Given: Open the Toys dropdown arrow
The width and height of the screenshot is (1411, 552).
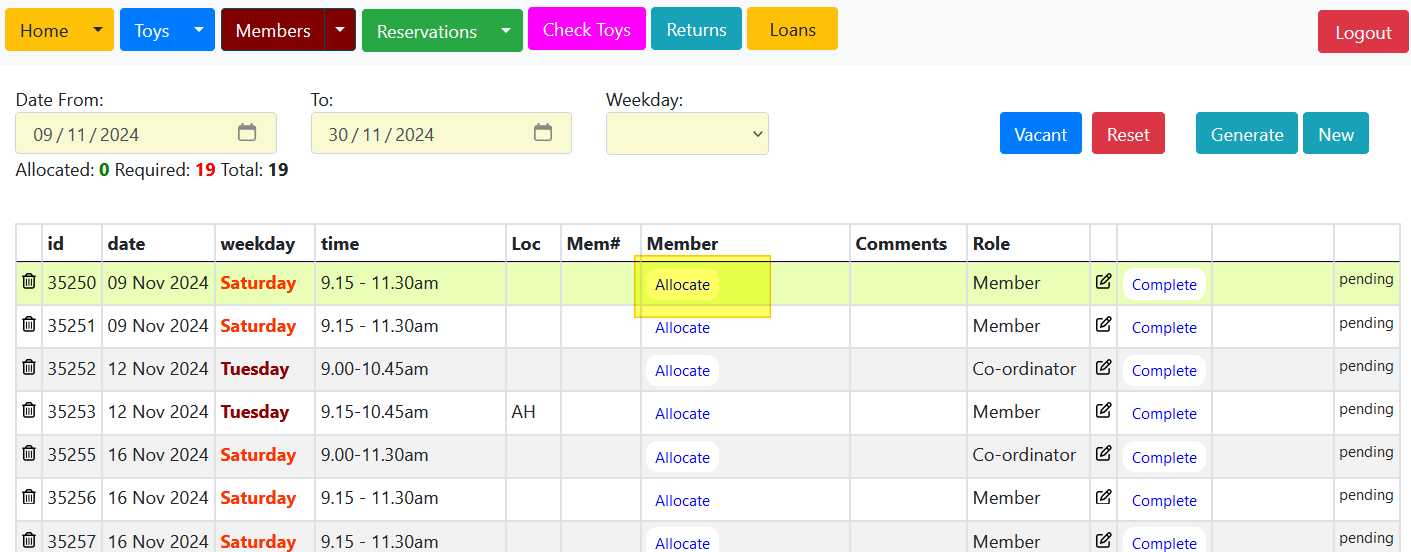Looking at the screenshot, I should [x=199, y=30].
